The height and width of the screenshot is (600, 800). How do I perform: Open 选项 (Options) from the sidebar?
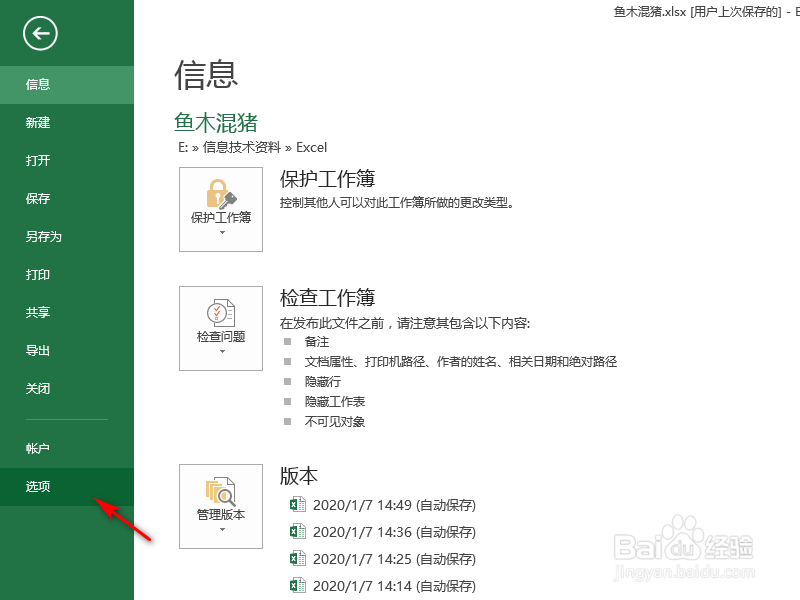click(x=37, y=487)
